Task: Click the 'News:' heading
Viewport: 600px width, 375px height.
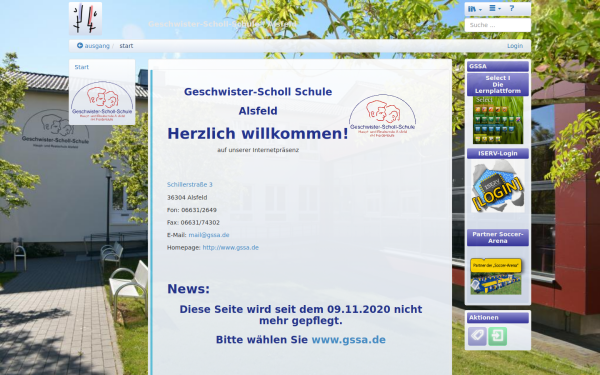Action: click(x=189, y=289)
